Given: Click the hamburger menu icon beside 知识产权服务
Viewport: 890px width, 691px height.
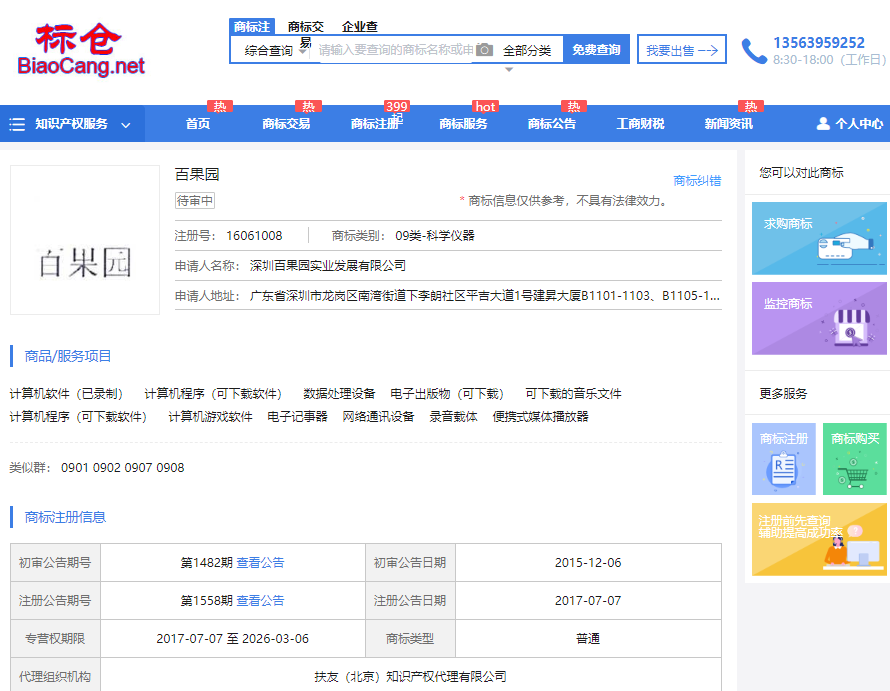Looking at the screenshot, I should point(17,124).
